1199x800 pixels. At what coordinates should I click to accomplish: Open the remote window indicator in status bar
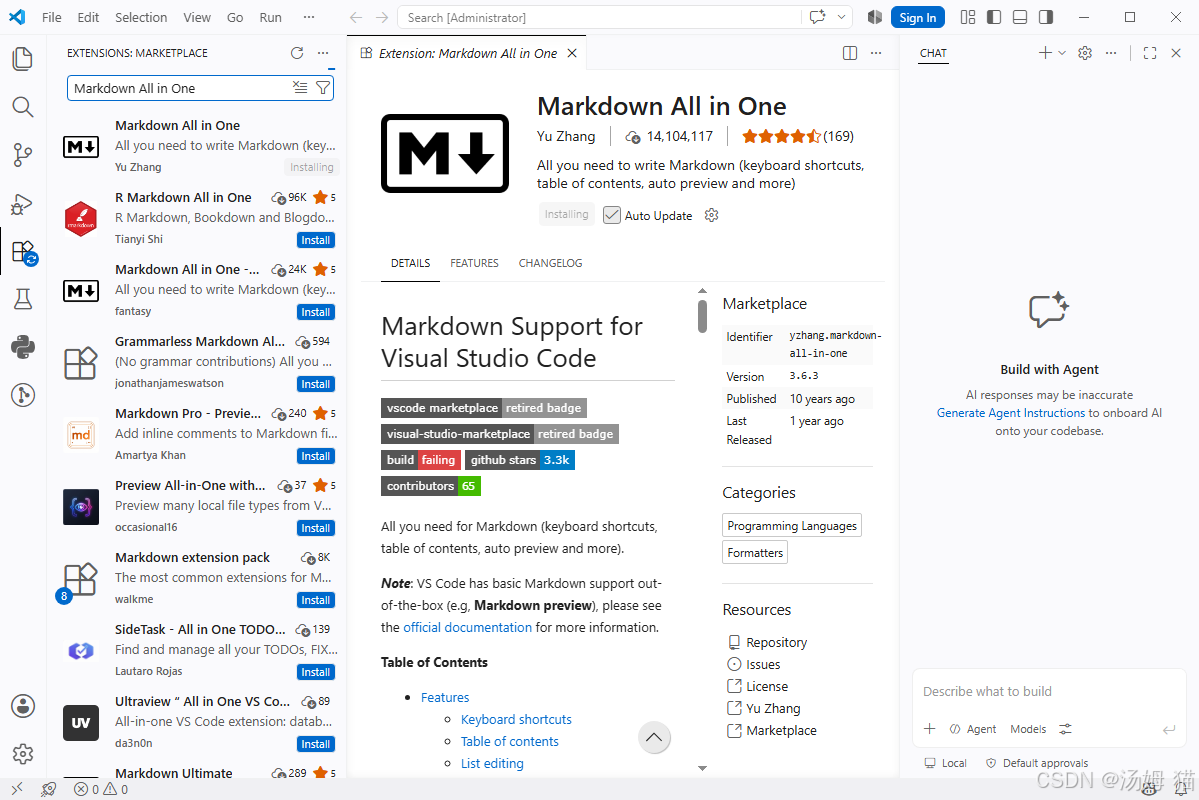point(17,789)
